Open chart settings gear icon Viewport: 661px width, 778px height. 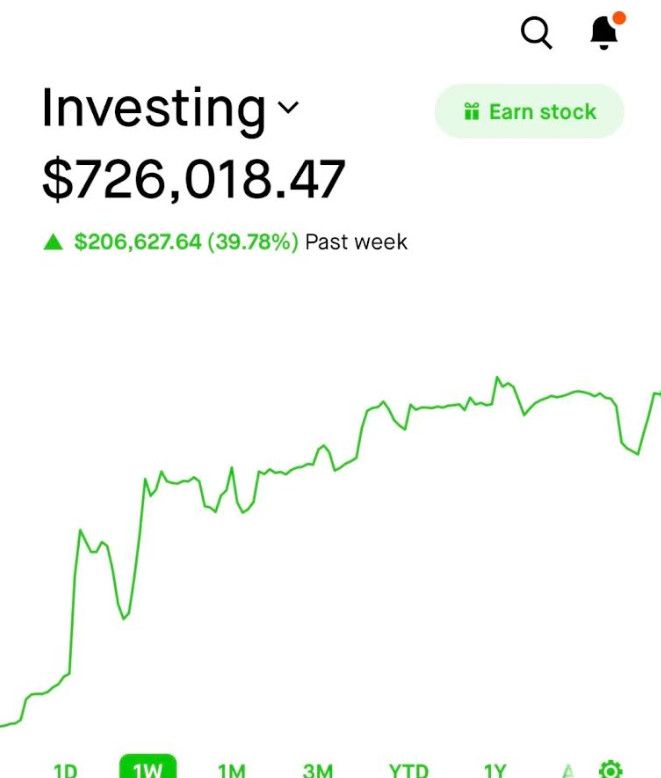click(x=610, y=769)
